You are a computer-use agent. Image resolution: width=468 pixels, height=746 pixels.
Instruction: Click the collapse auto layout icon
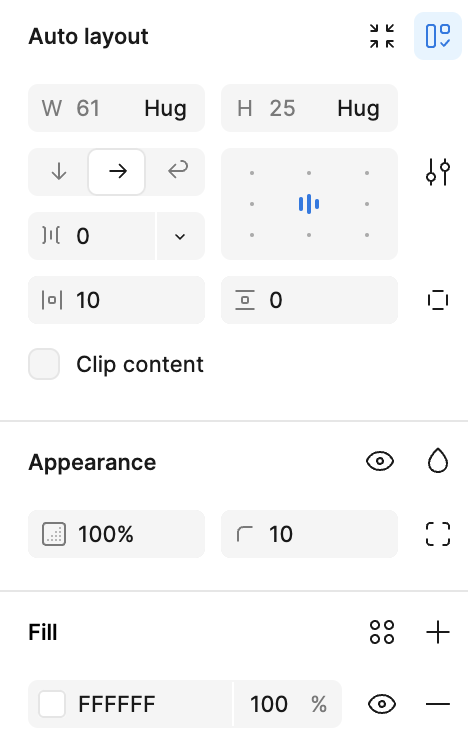point(382,36)
